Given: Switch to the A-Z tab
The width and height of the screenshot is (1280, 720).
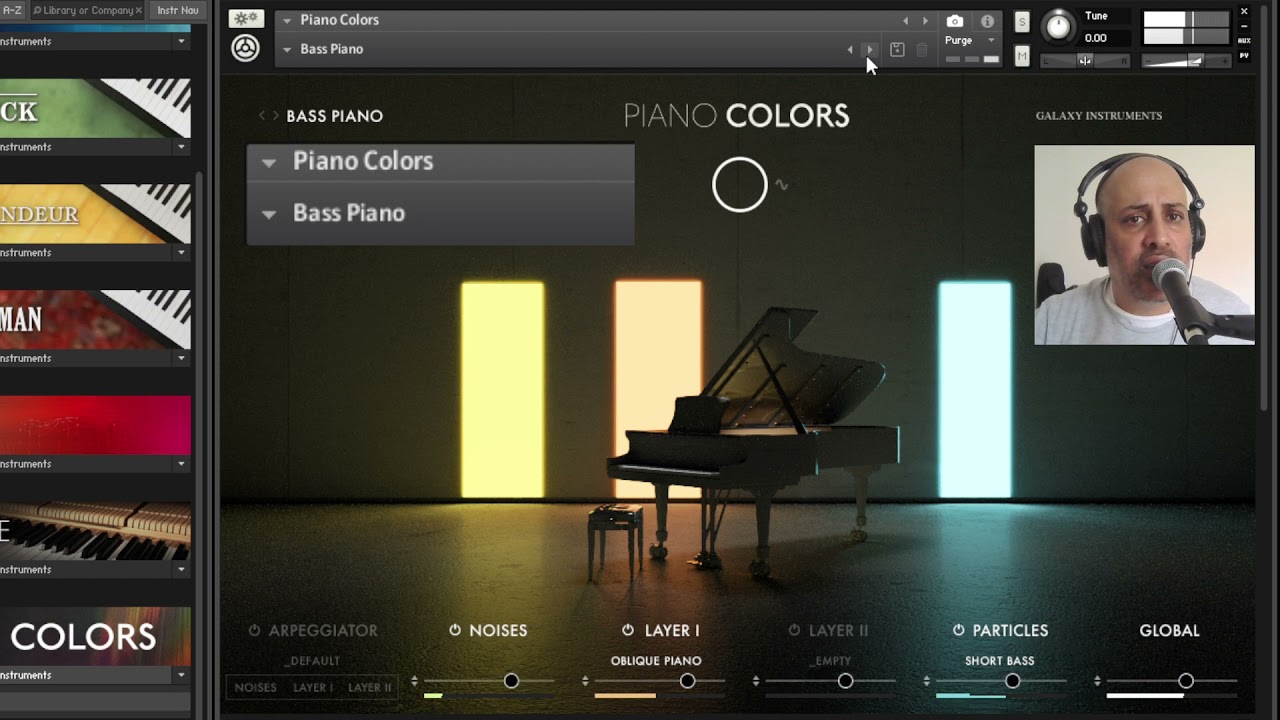Looking at the screenshot, I should point(11,10).
